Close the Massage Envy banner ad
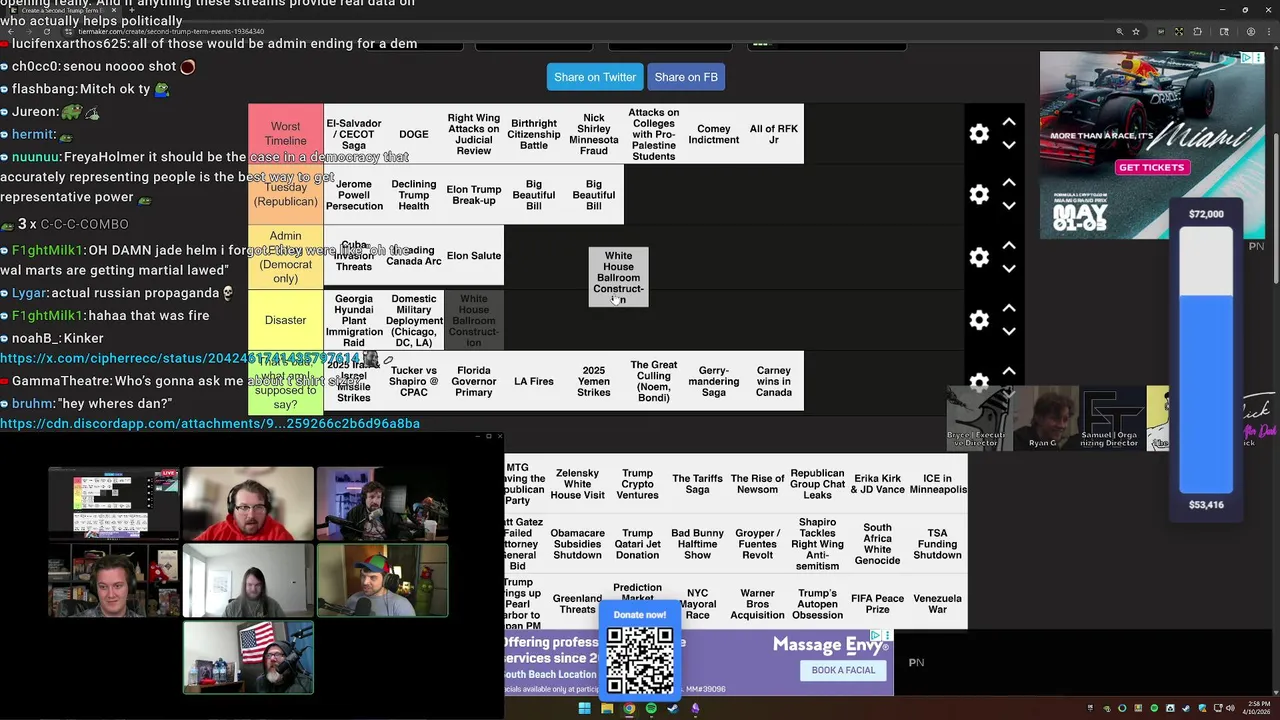1280x720 pixels. click(886, 635)
